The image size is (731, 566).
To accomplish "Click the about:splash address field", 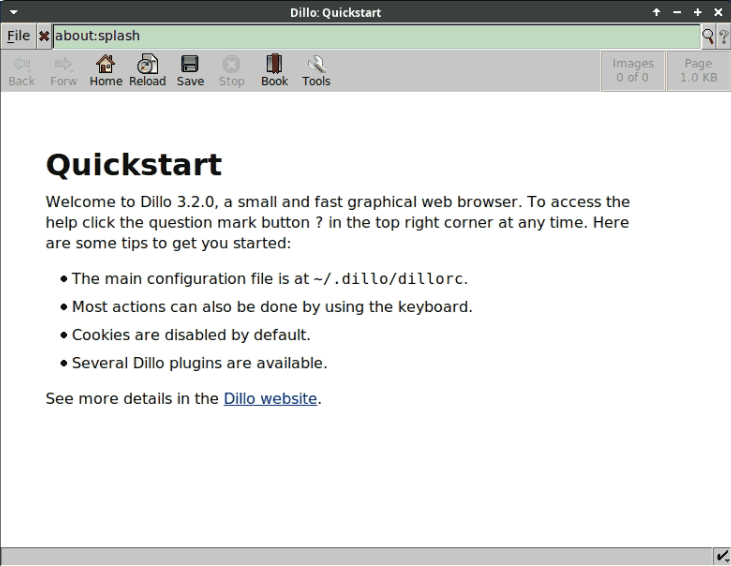I will pos(376,36).
